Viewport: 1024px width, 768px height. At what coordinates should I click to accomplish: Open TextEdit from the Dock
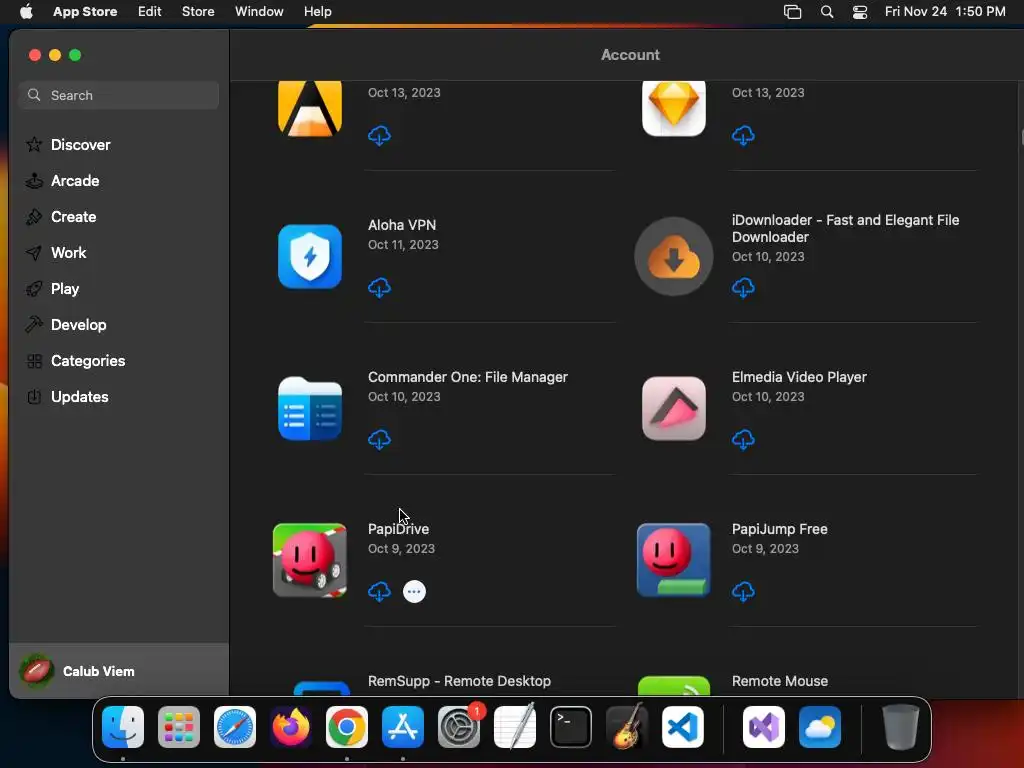515,727
